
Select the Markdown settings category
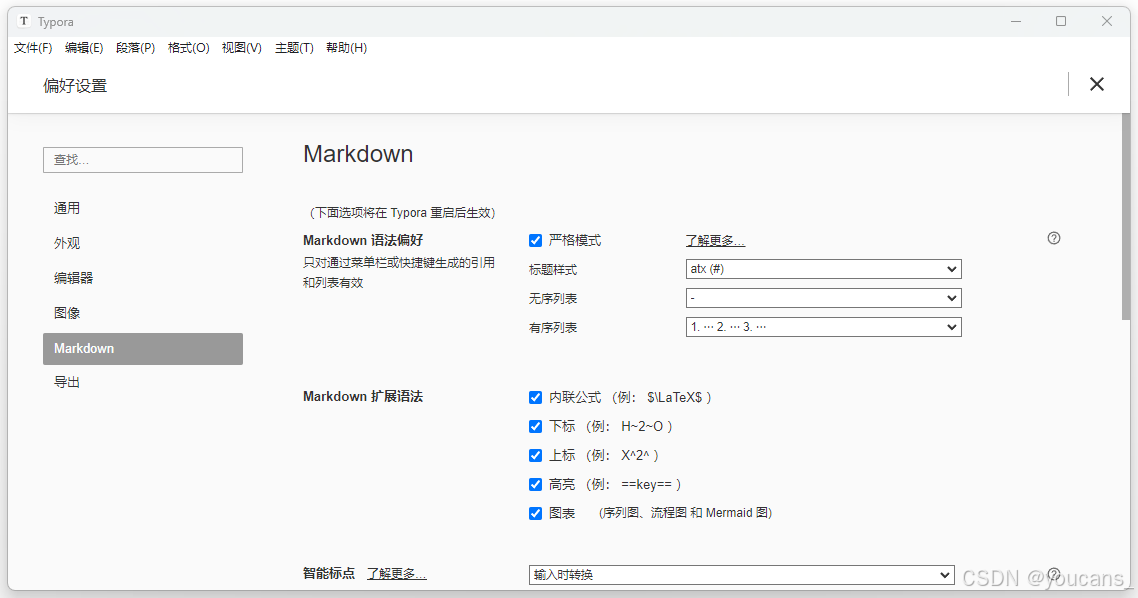tap(143, 348)
